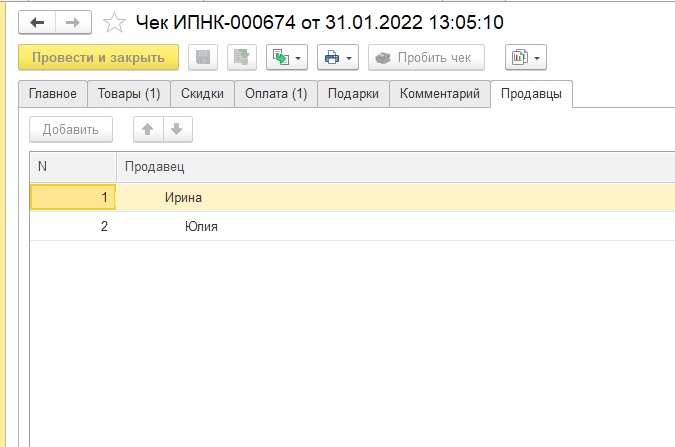Open the Товары (1) tab
675x447 pixels.
(x=129, y=94)
